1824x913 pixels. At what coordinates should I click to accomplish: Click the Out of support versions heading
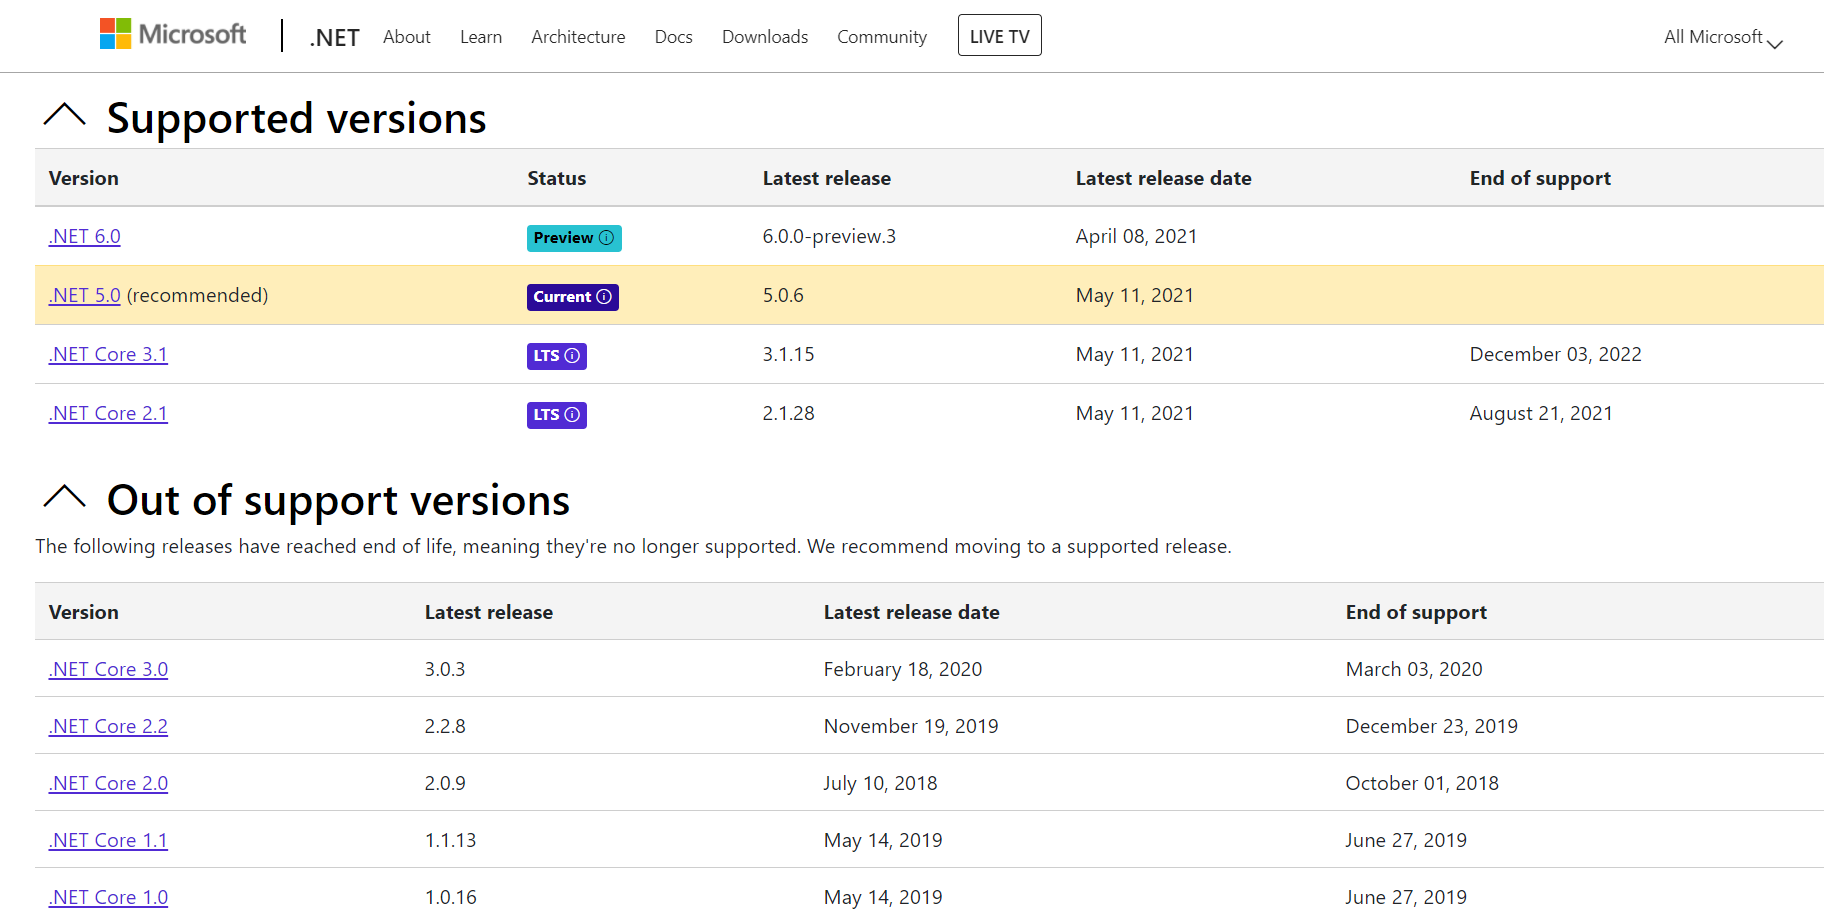pyautogui.click(x=338, y=500)
